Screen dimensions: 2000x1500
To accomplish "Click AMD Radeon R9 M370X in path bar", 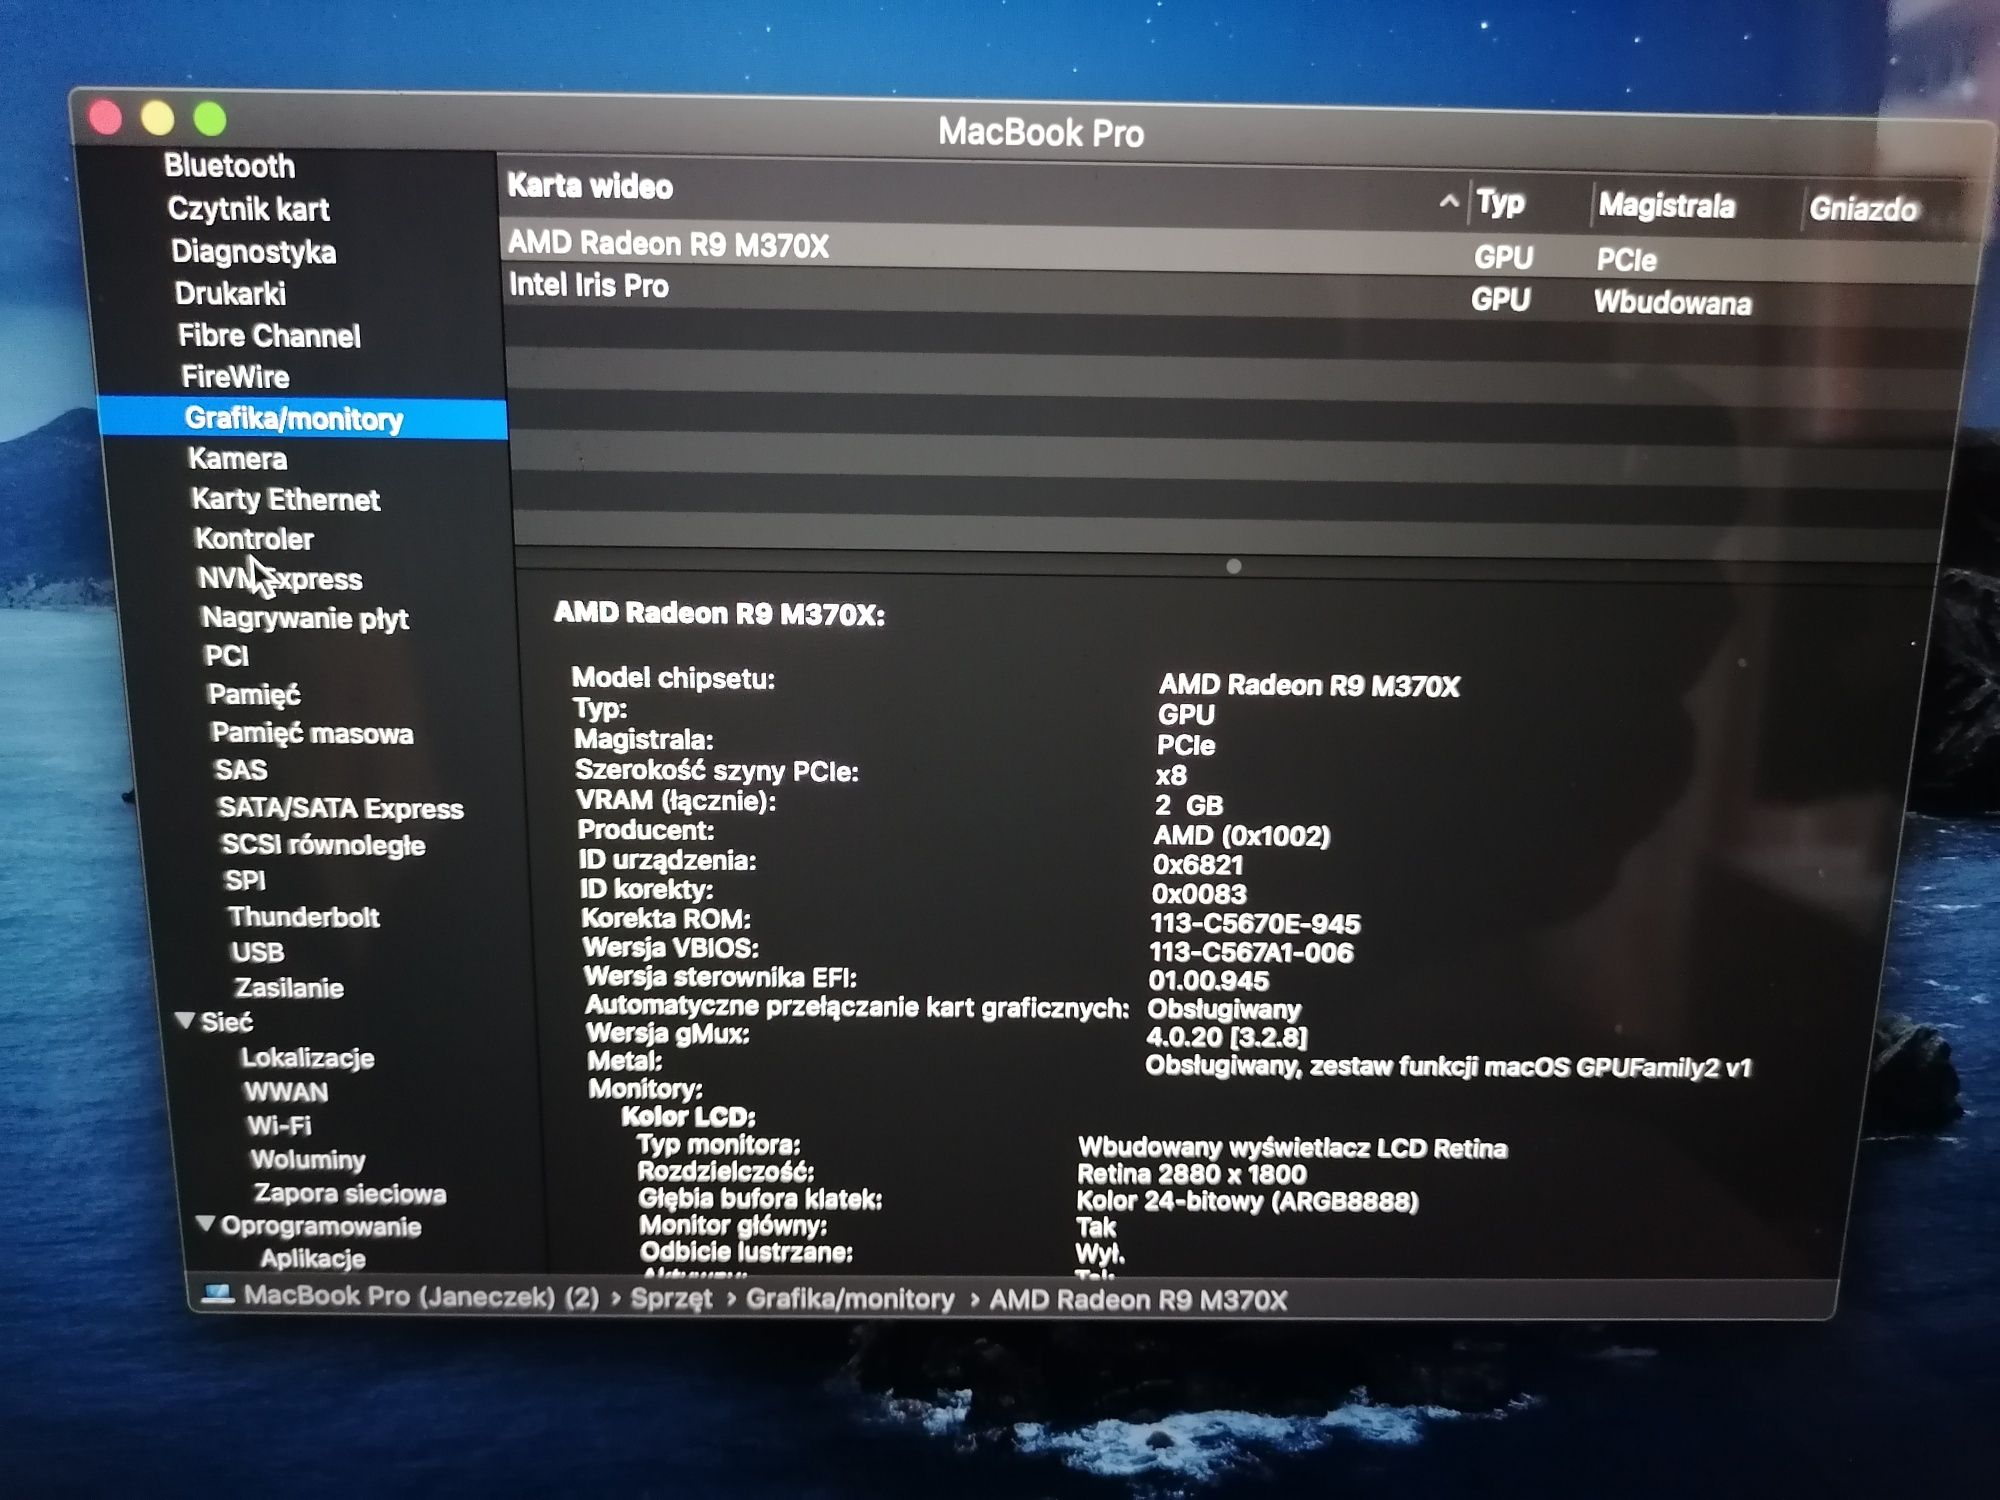I will [1138, 1300].
